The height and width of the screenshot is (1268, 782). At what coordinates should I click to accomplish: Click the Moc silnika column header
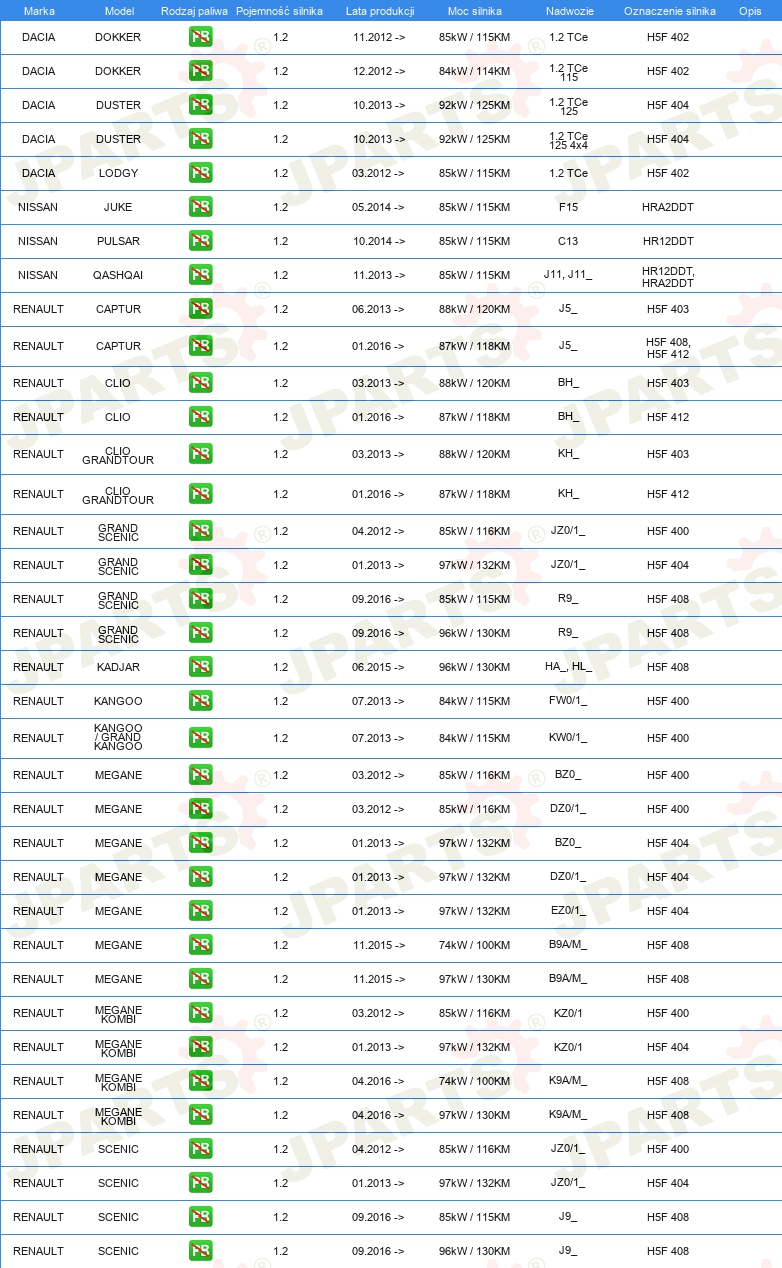[475, 11]
